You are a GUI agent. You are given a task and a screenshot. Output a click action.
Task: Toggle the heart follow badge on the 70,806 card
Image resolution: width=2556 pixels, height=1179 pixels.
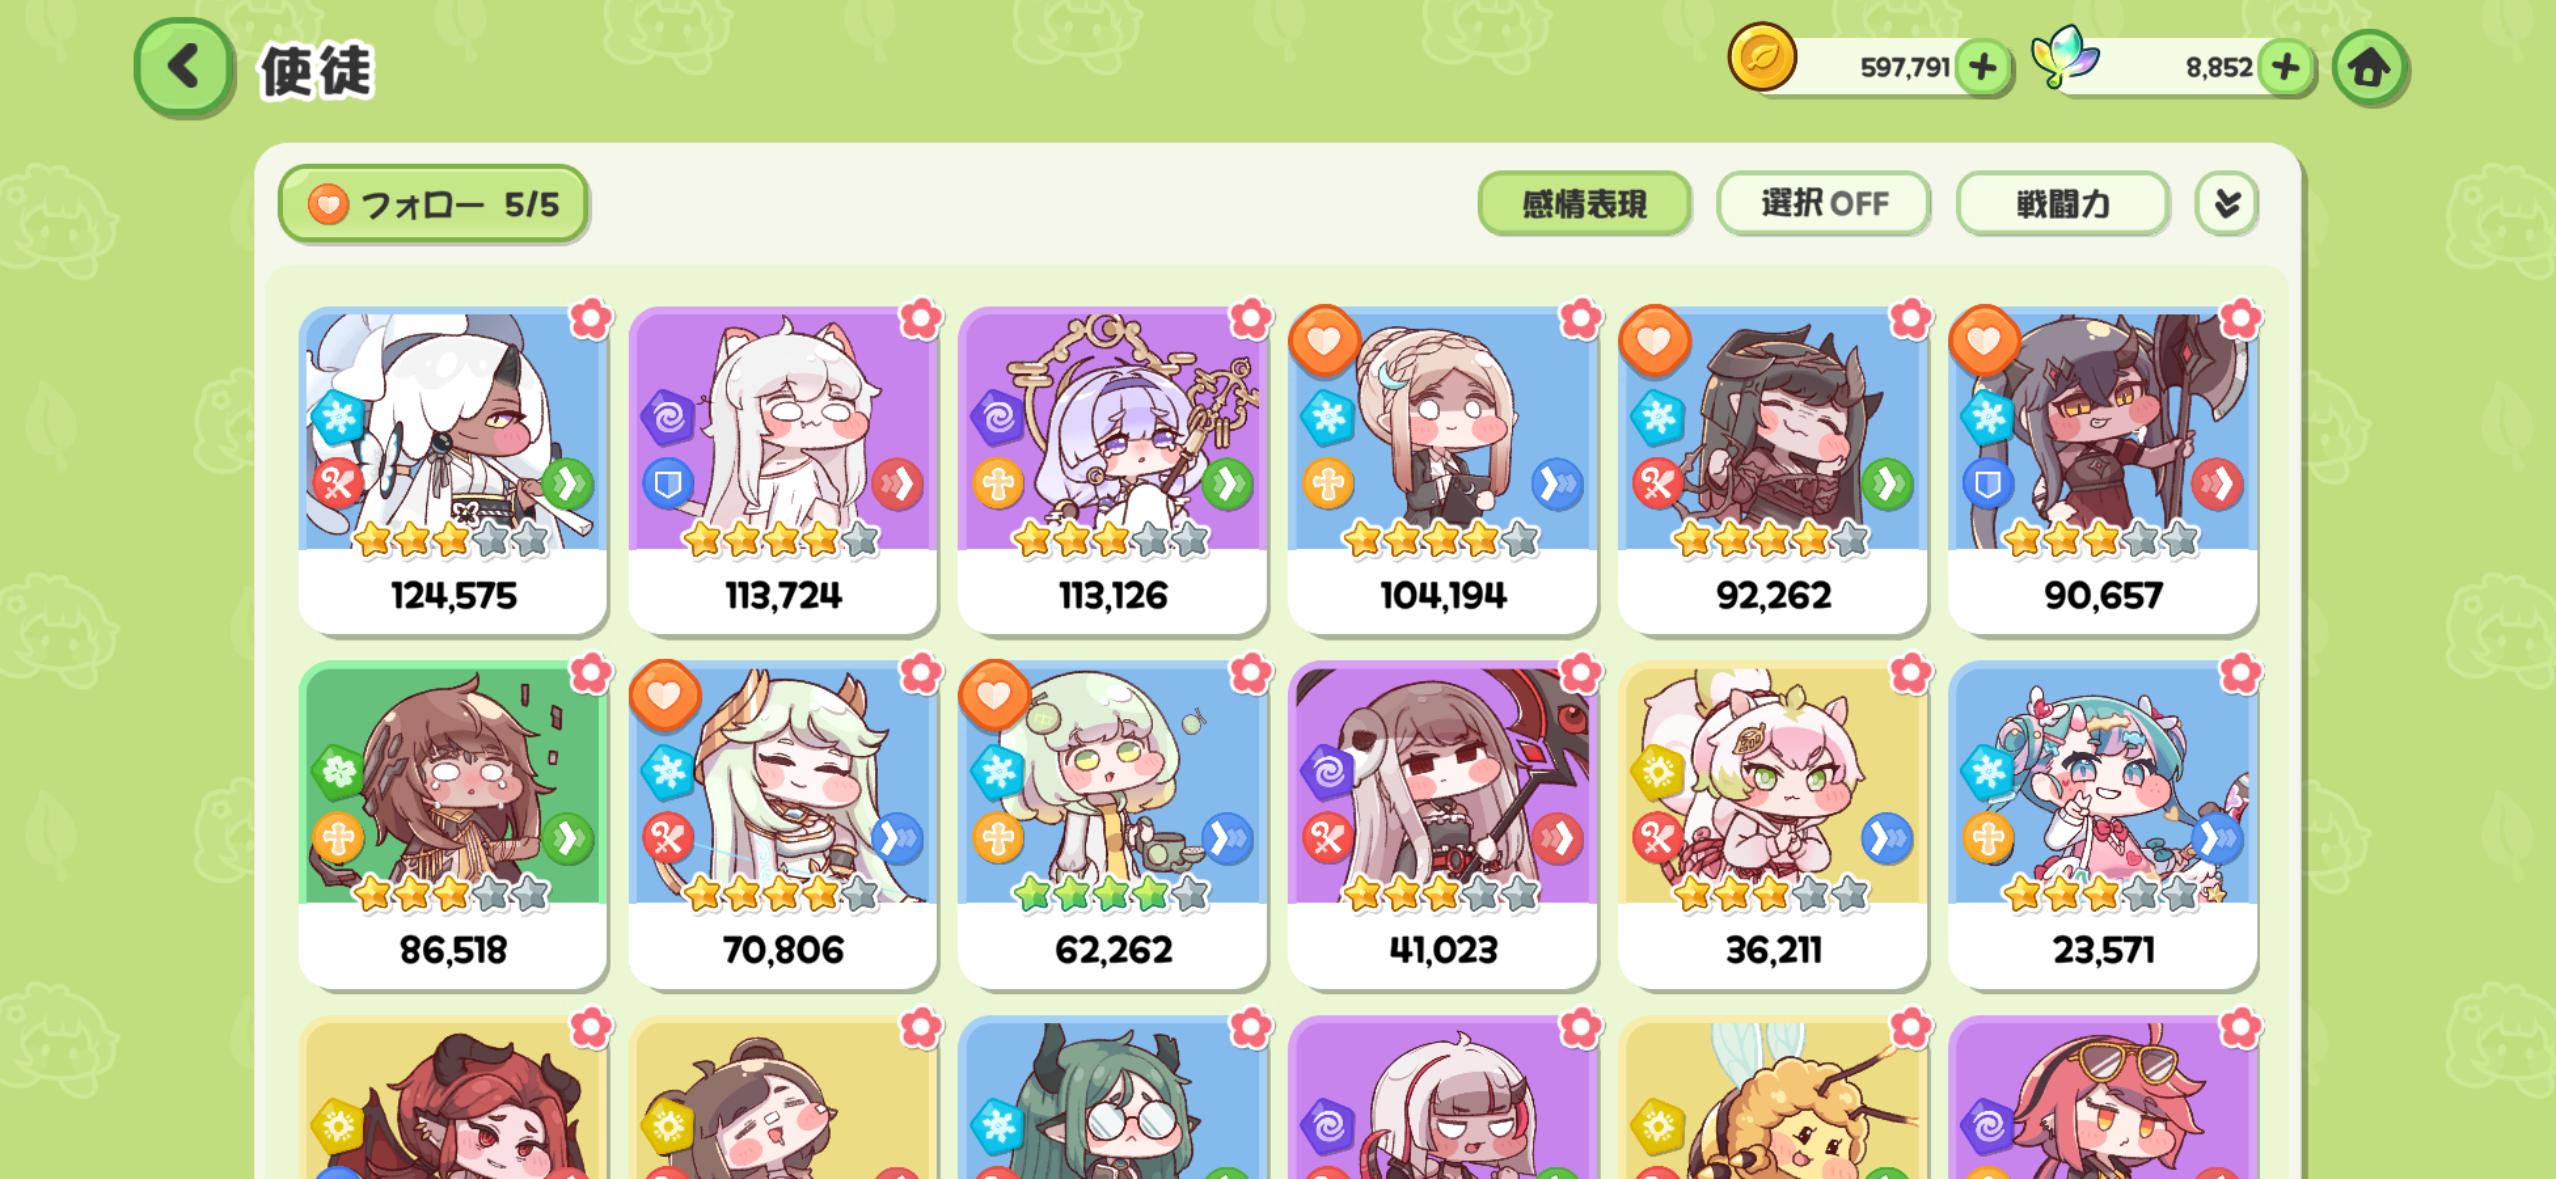(664, 695)
